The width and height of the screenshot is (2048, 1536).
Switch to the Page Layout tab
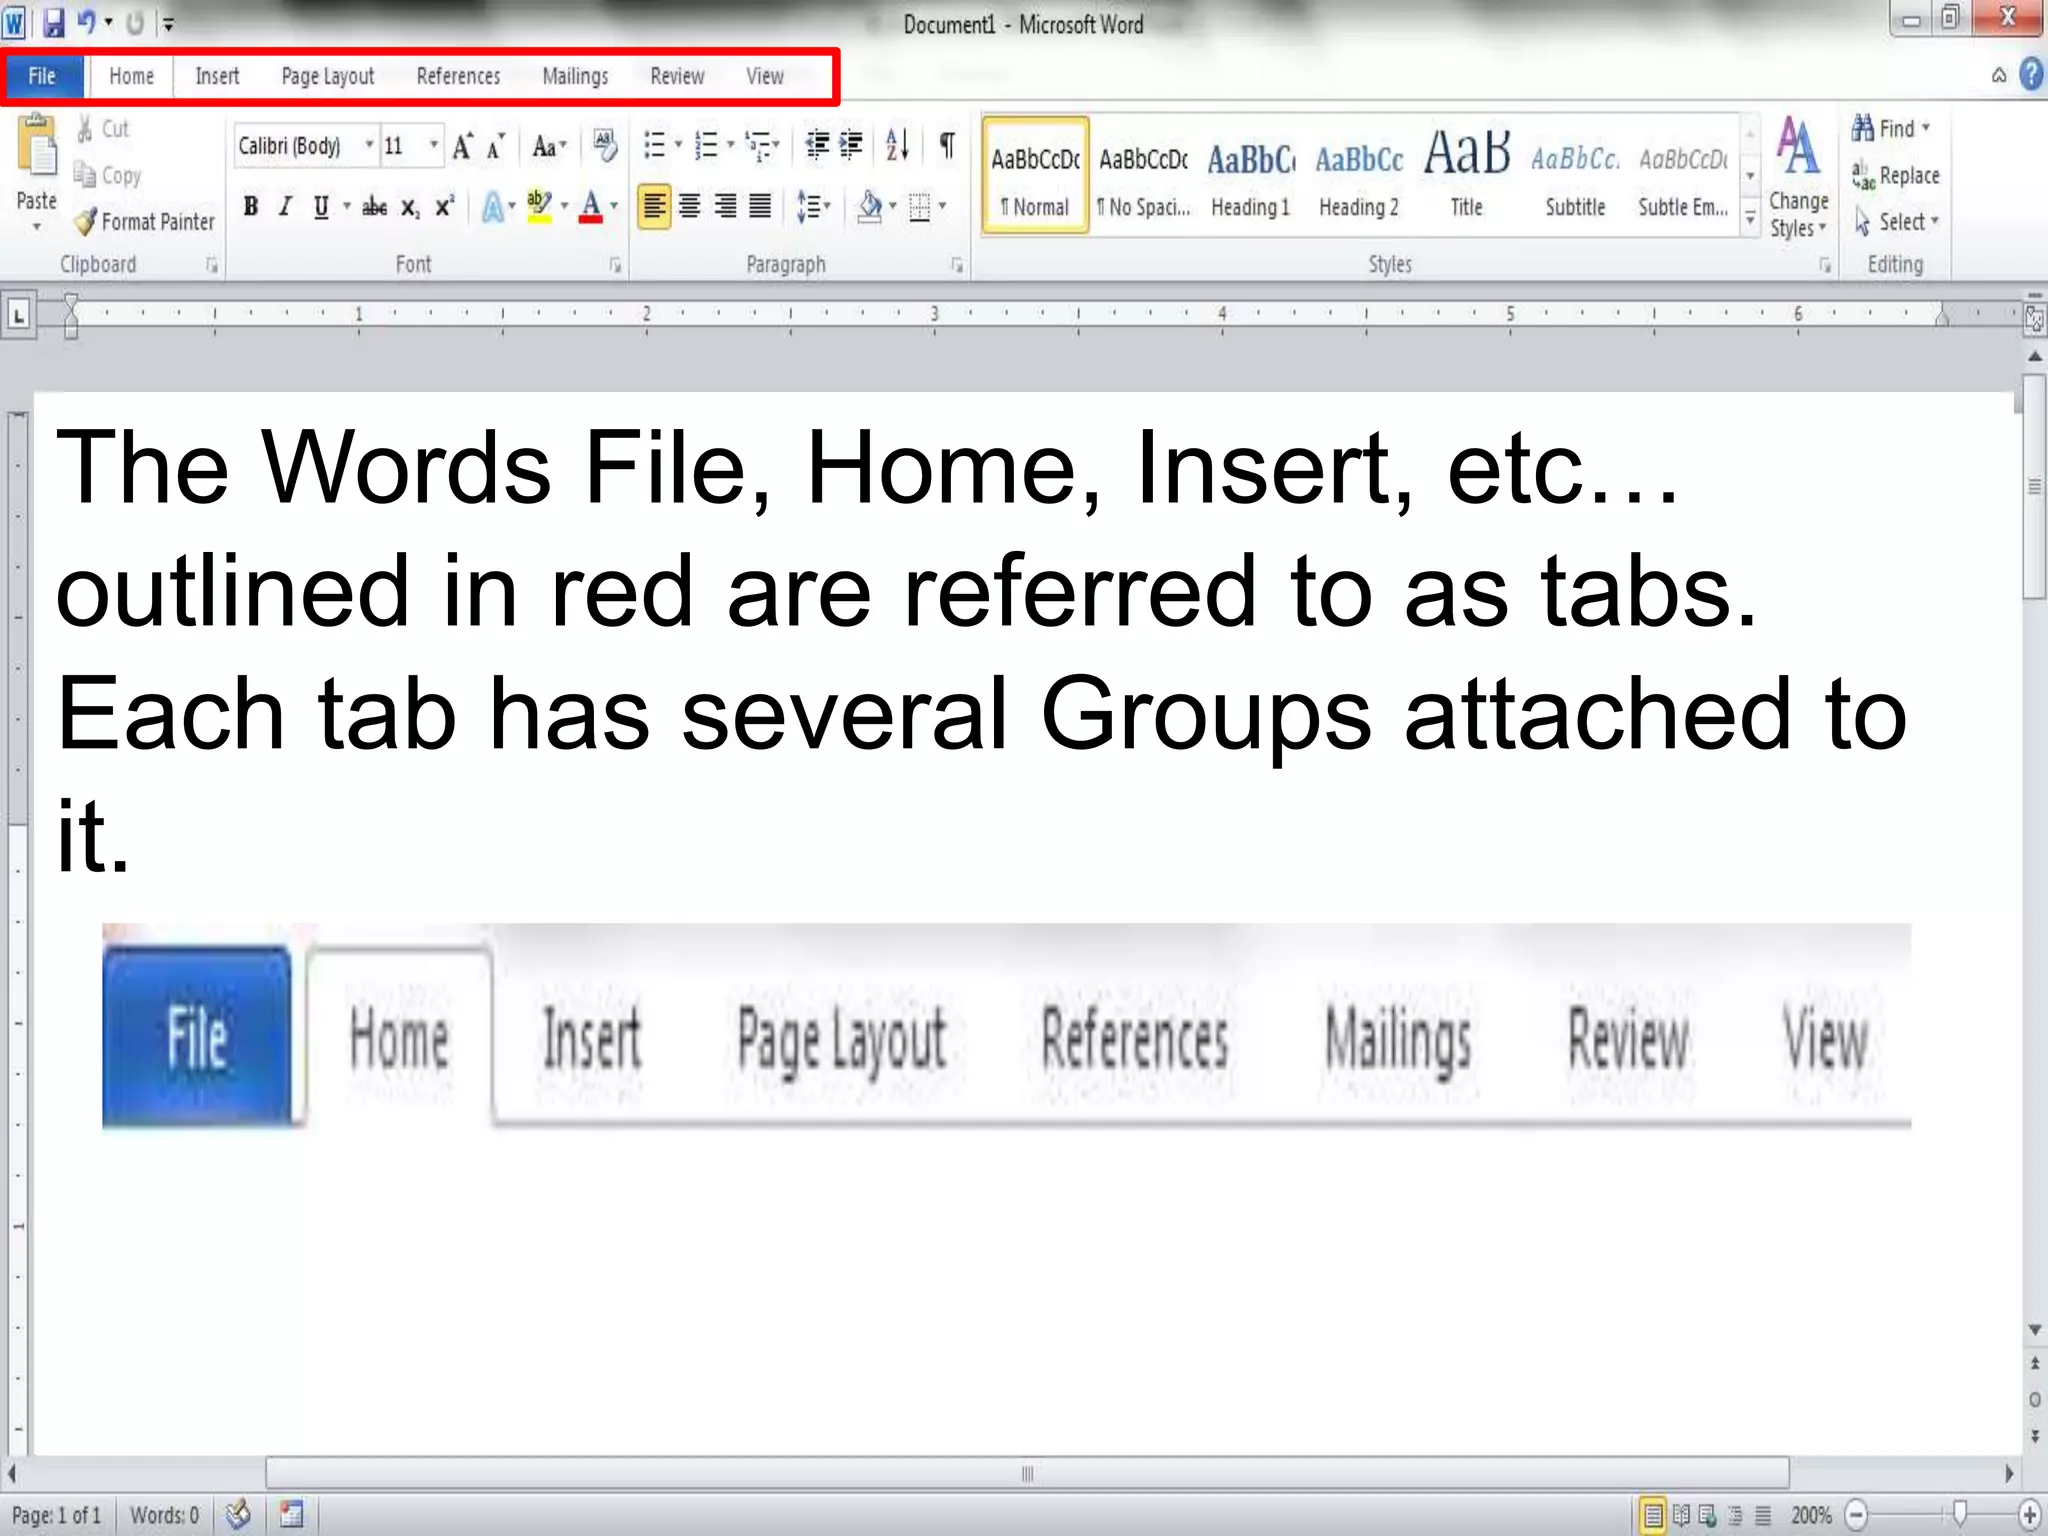tap(328, 76)
